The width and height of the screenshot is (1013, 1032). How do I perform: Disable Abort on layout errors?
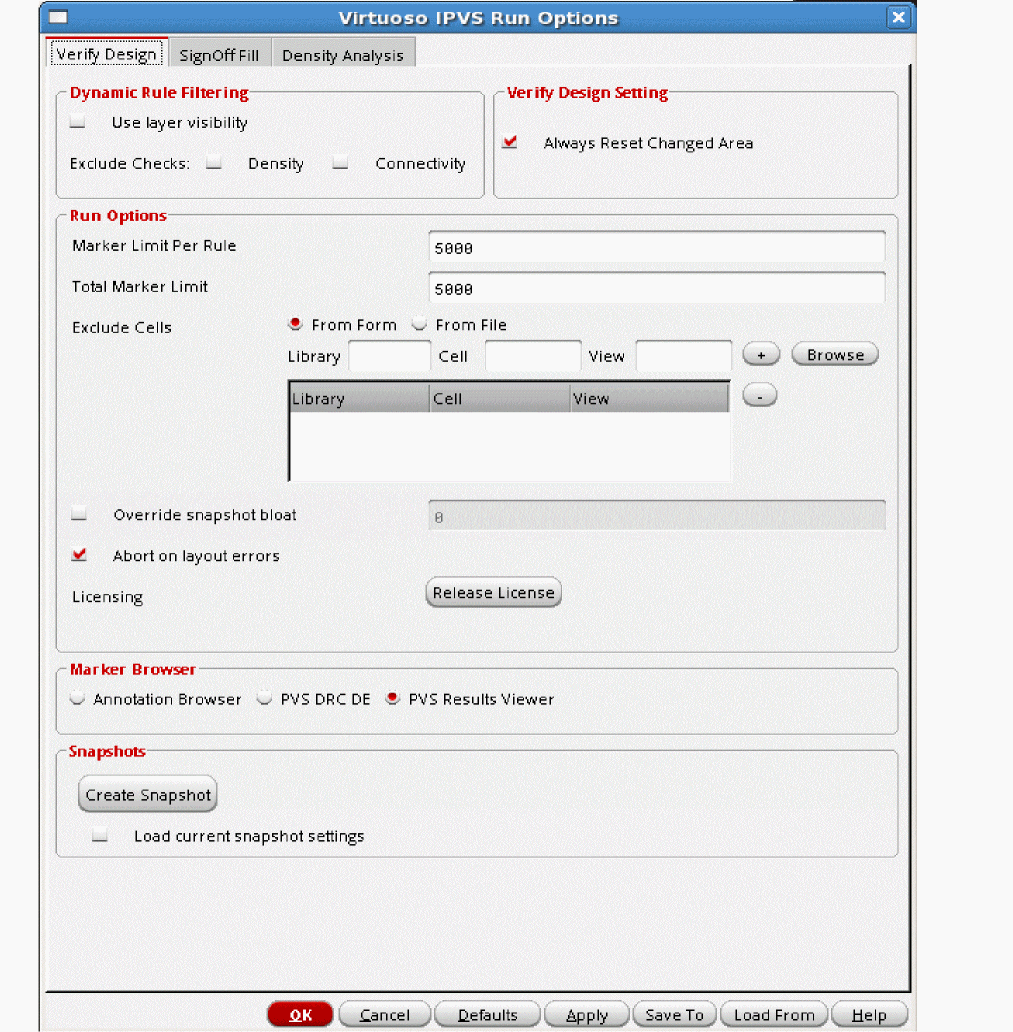coord(79,556)
